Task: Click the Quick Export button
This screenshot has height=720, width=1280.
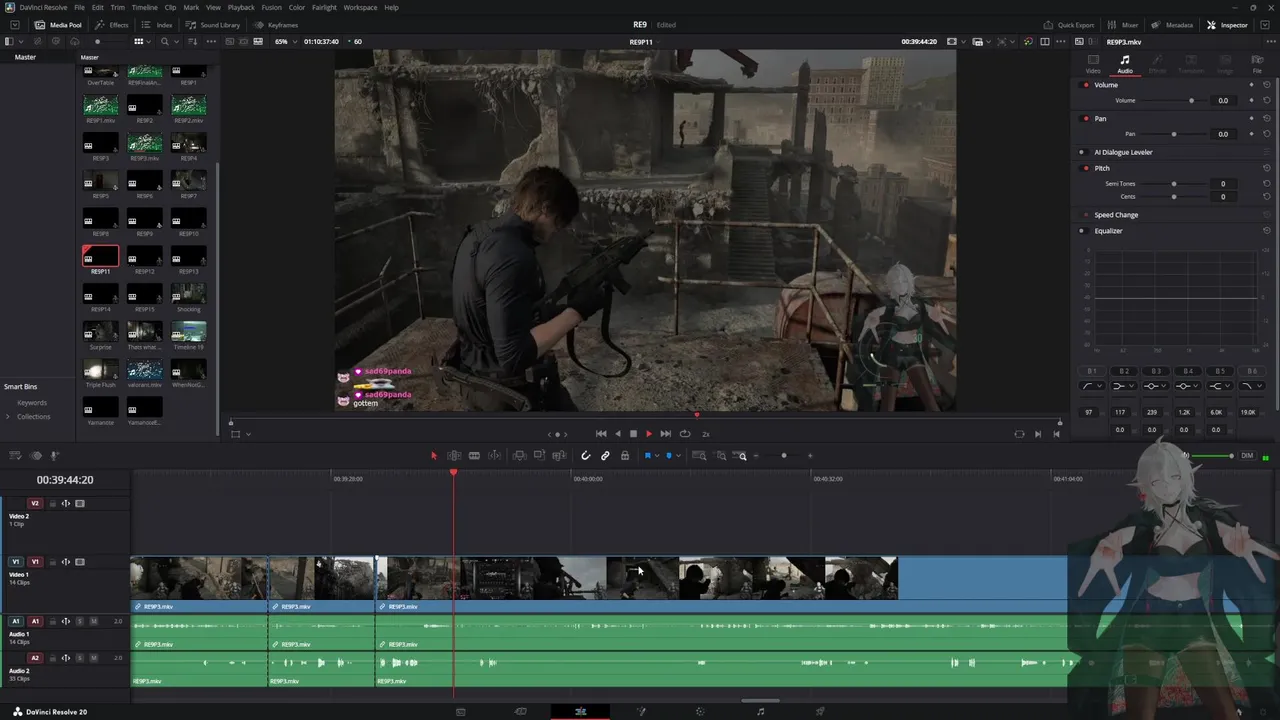Action: click(x=1068, y=25)
